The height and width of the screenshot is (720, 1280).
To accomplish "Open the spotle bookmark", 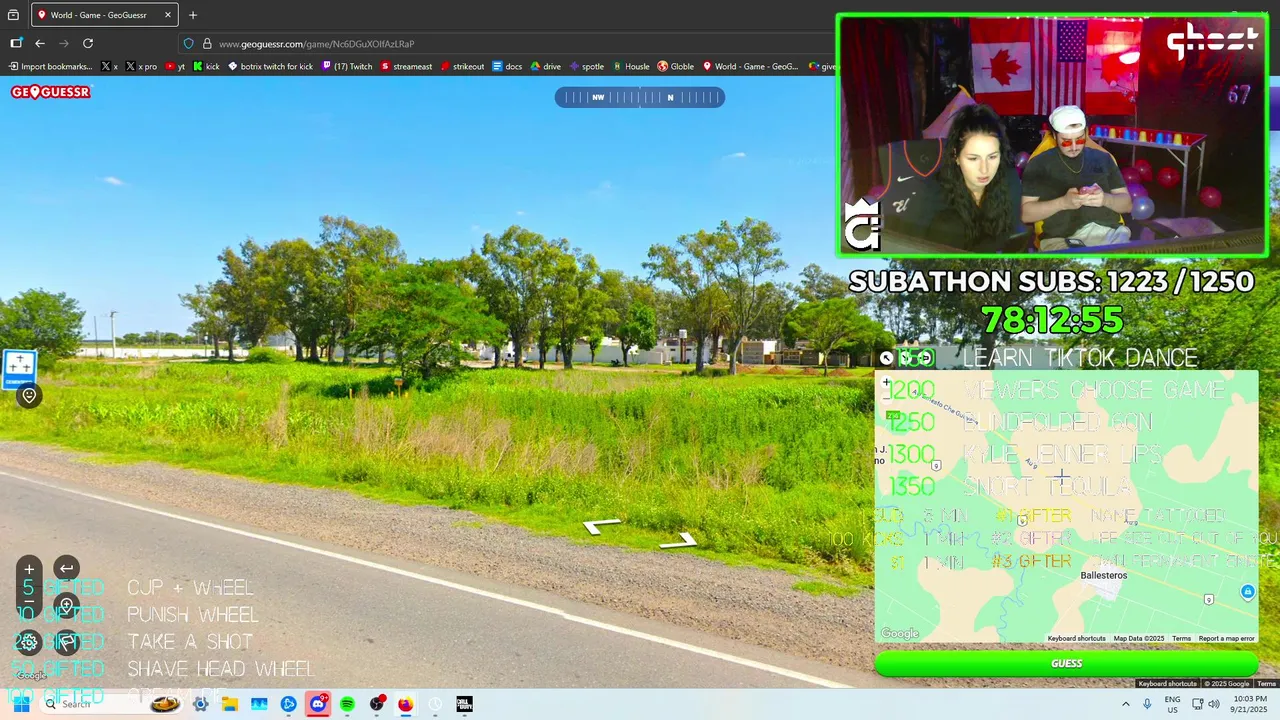I will 587,67.
